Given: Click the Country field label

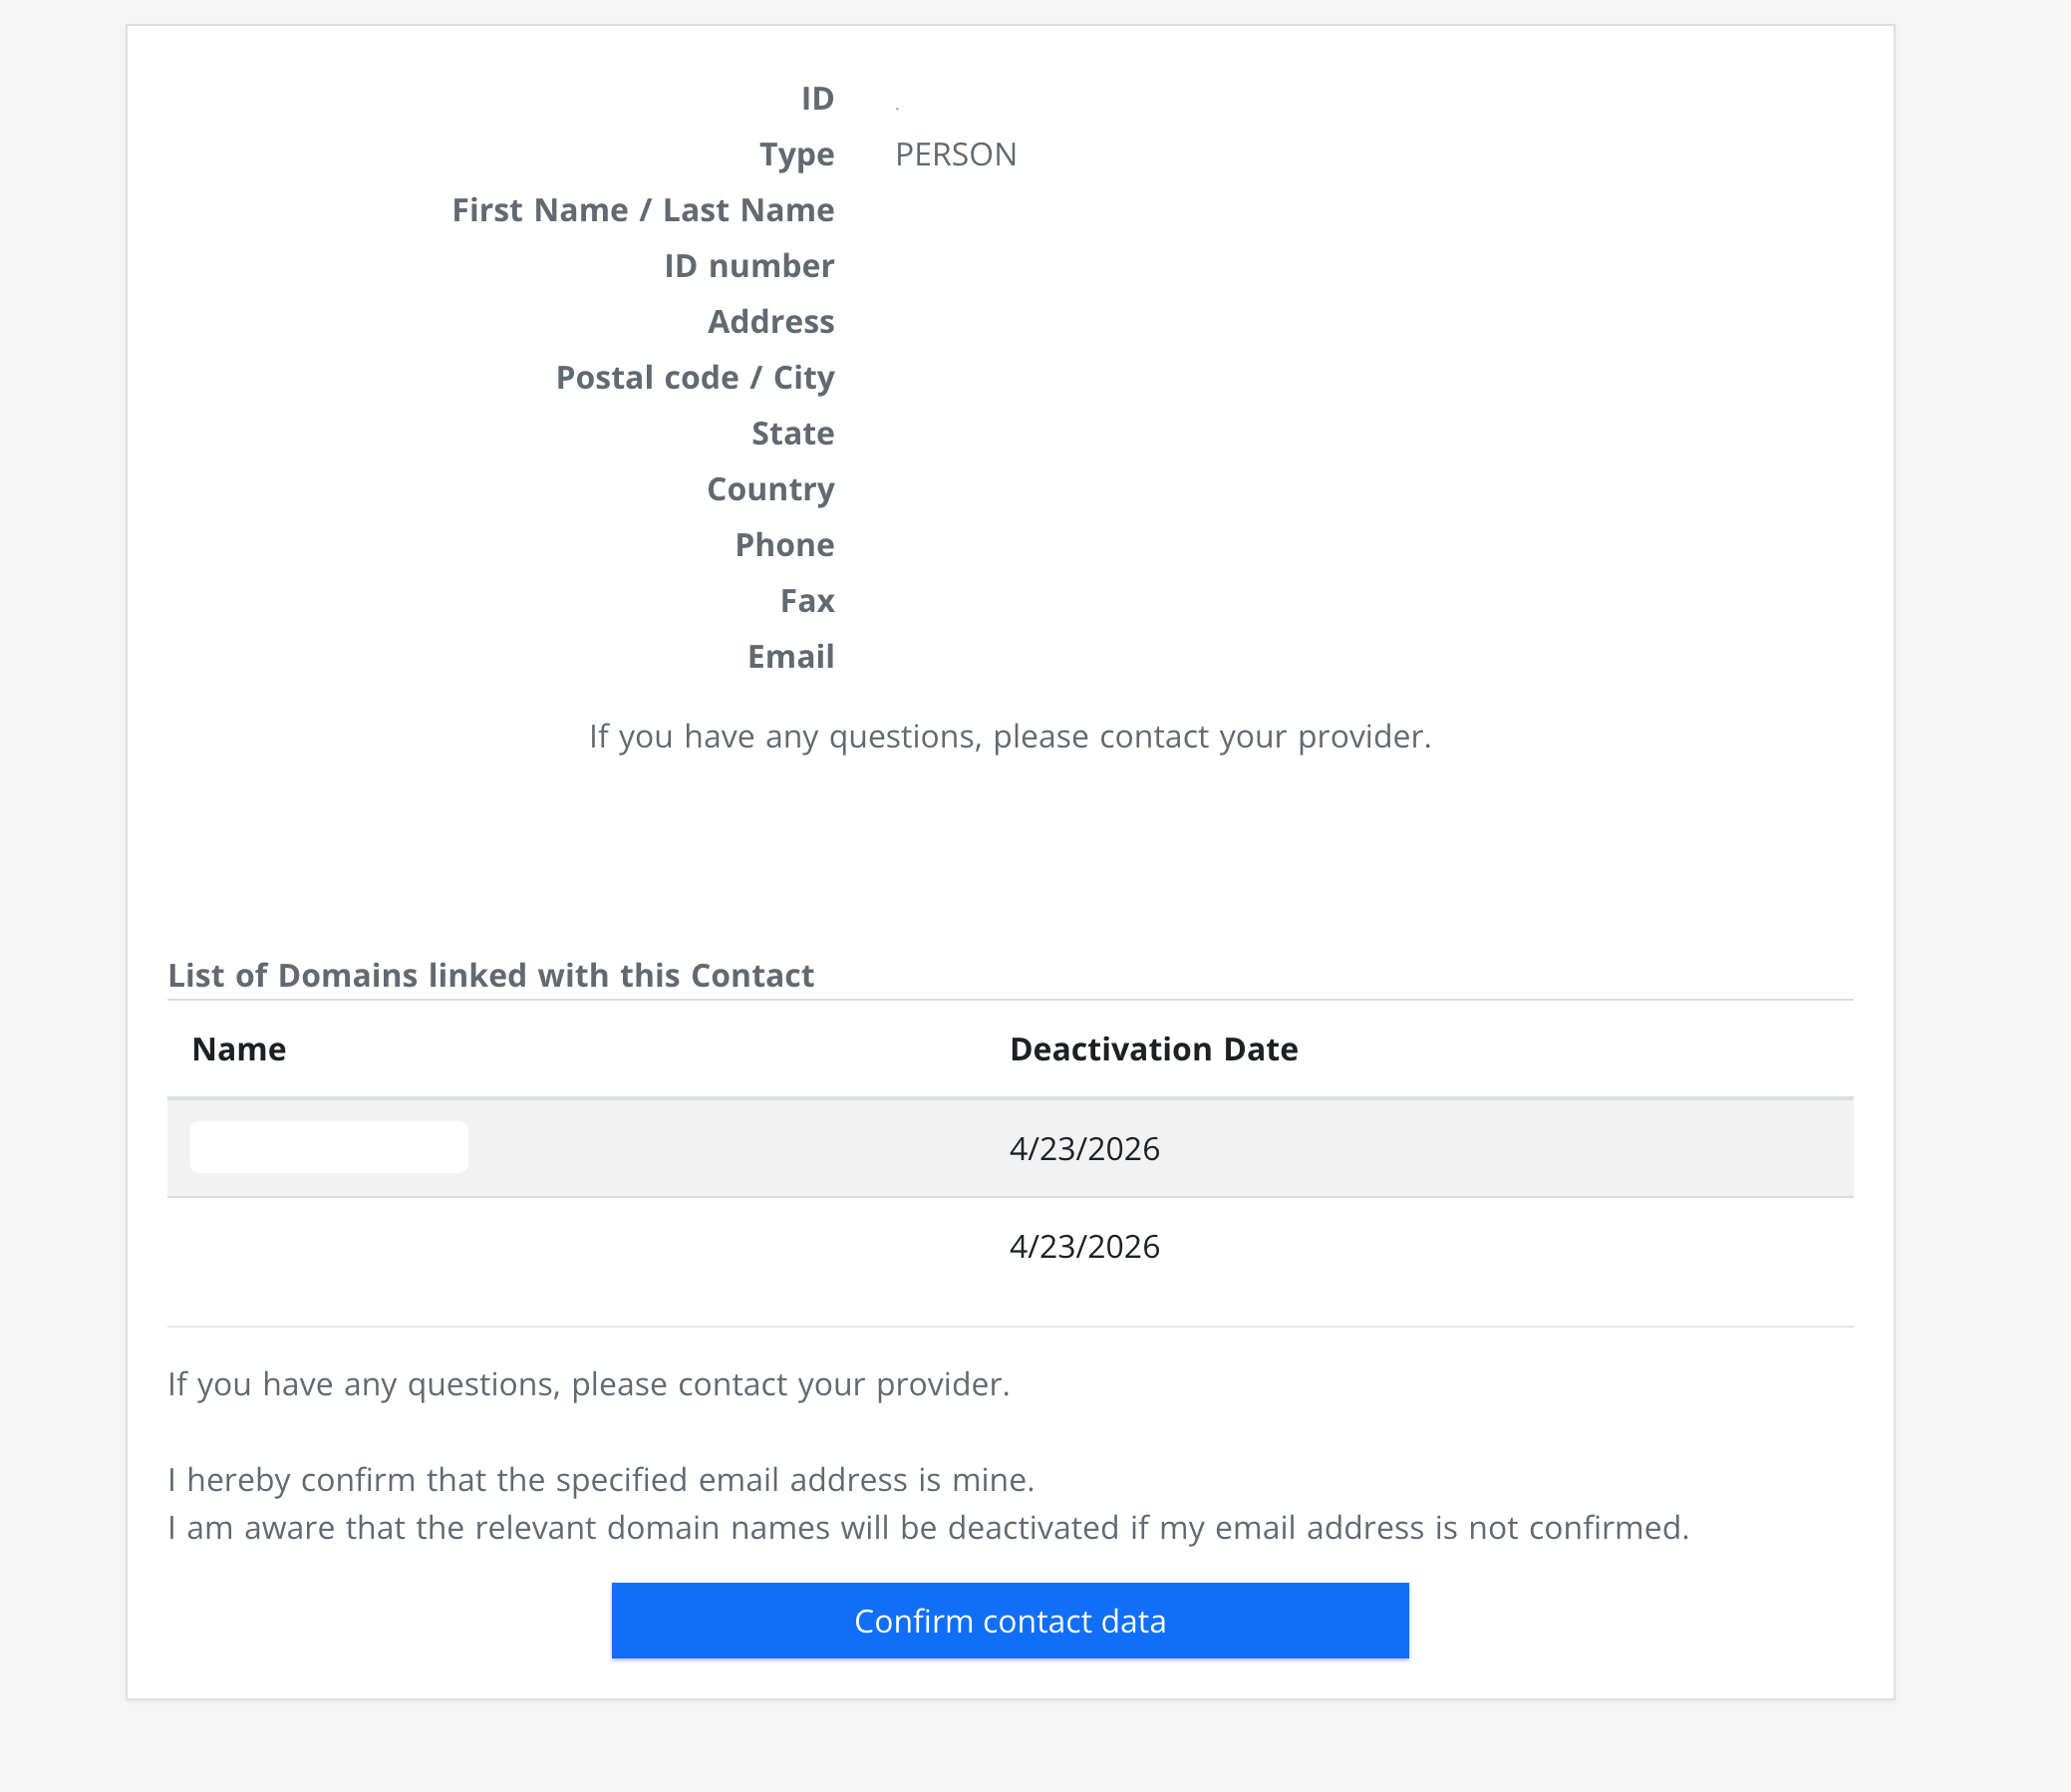Looking at the screenshot, I should (770, 489).
